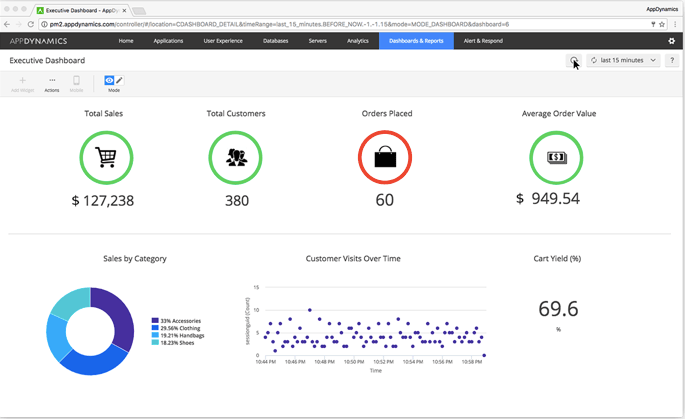Click the Average Order Value money icon
Image resolution: width=685 pixels, height=419 pixels.
[x=556, y=157]
